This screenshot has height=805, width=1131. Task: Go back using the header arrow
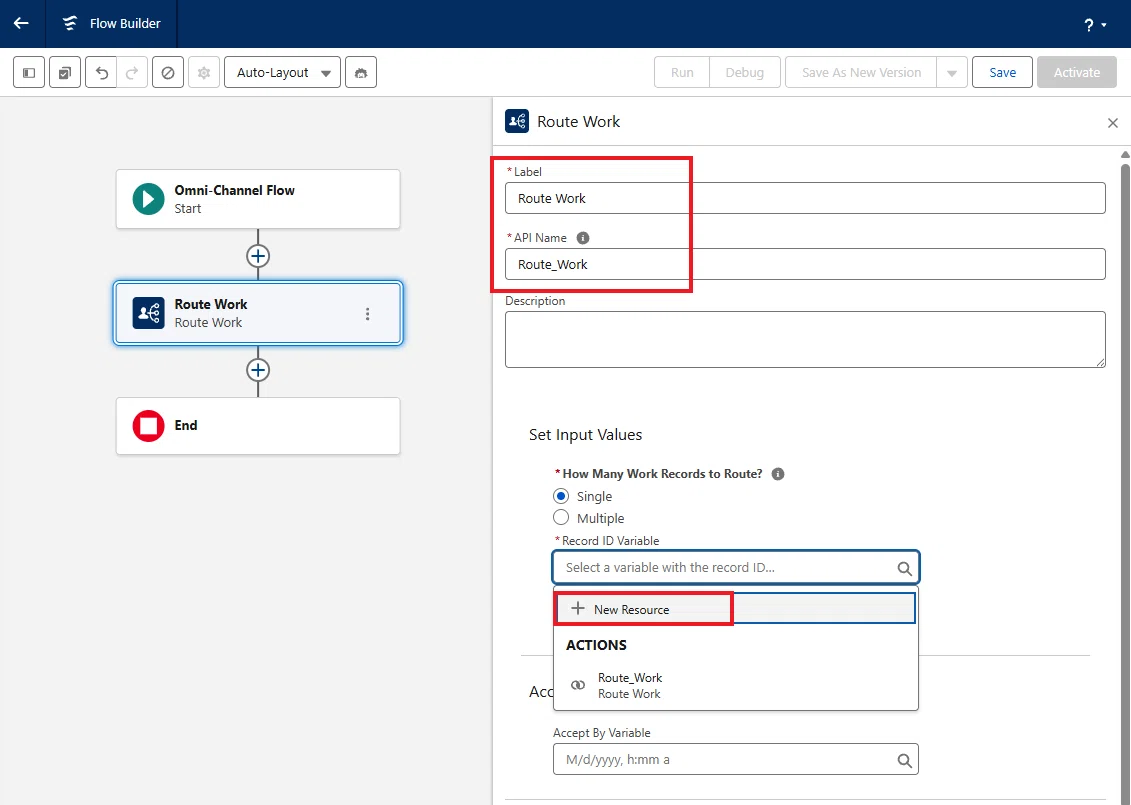21,23
